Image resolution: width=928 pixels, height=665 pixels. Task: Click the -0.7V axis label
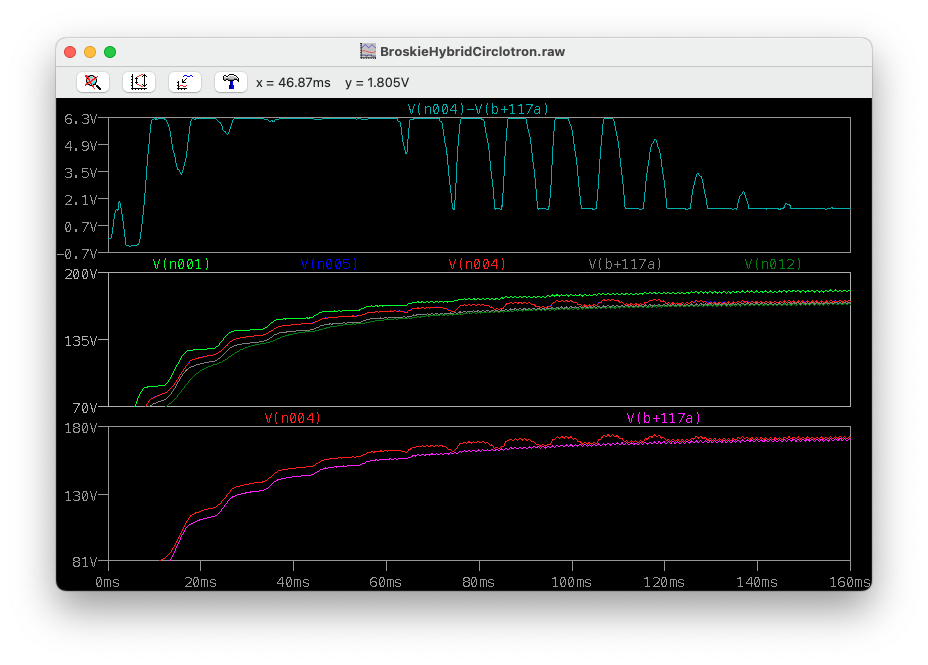tap(77, 254)
